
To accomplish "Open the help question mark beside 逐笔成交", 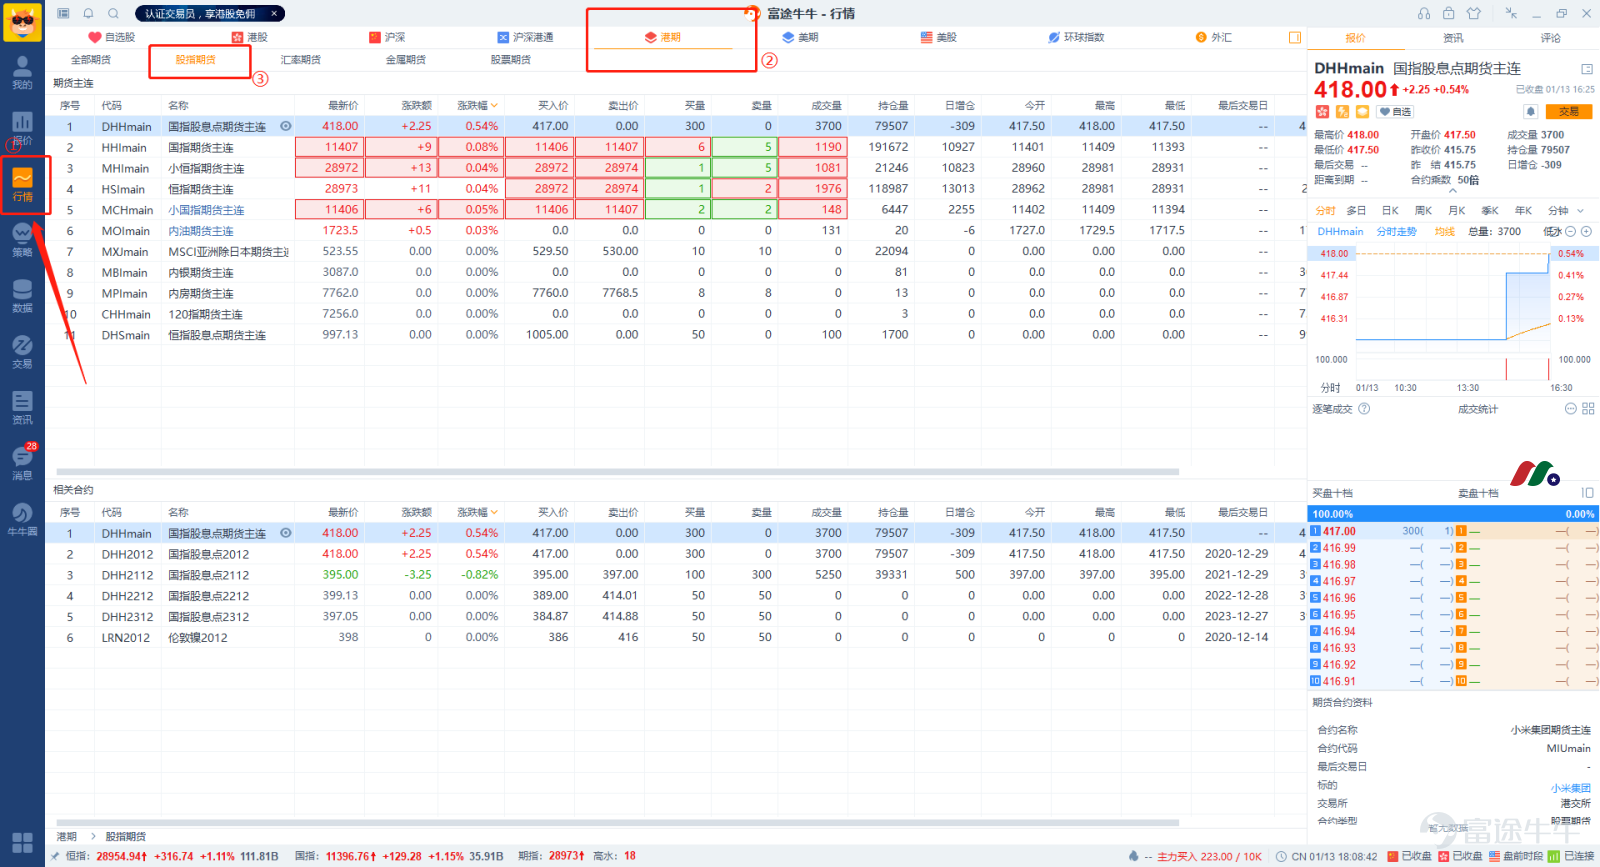I will coord(1364,408).
